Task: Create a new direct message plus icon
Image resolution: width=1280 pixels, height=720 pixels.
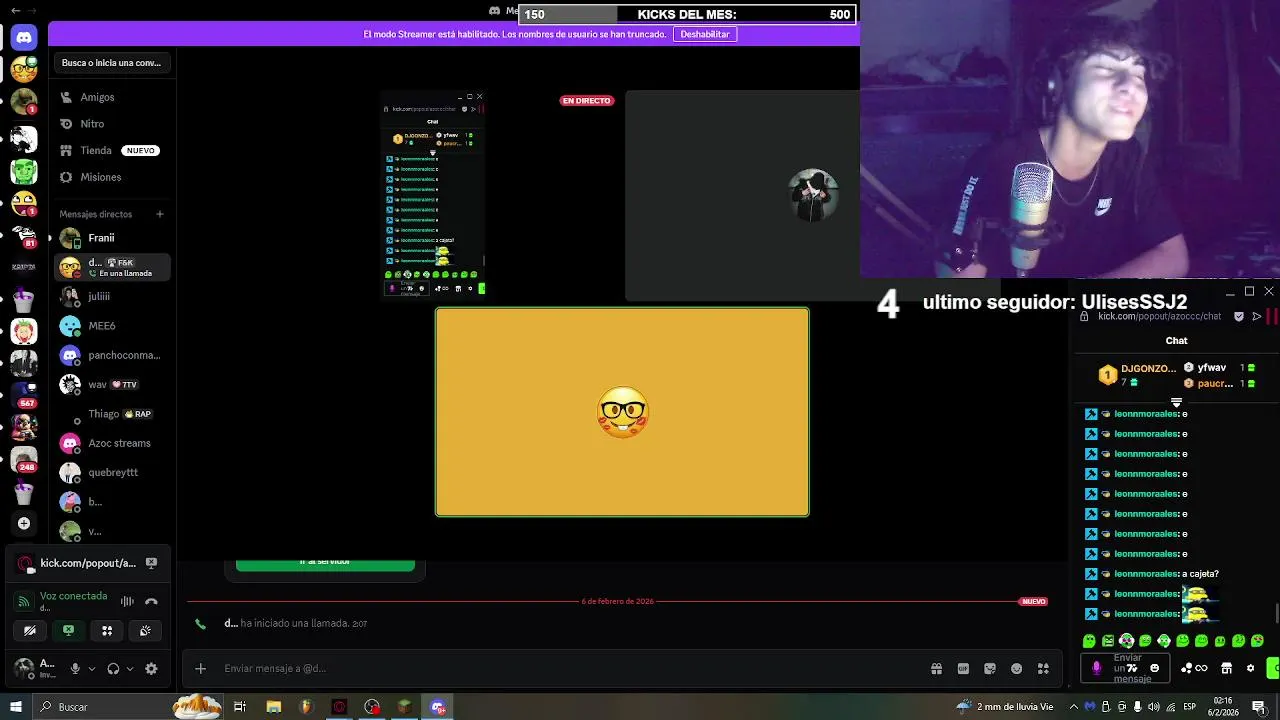Action: 159,214
